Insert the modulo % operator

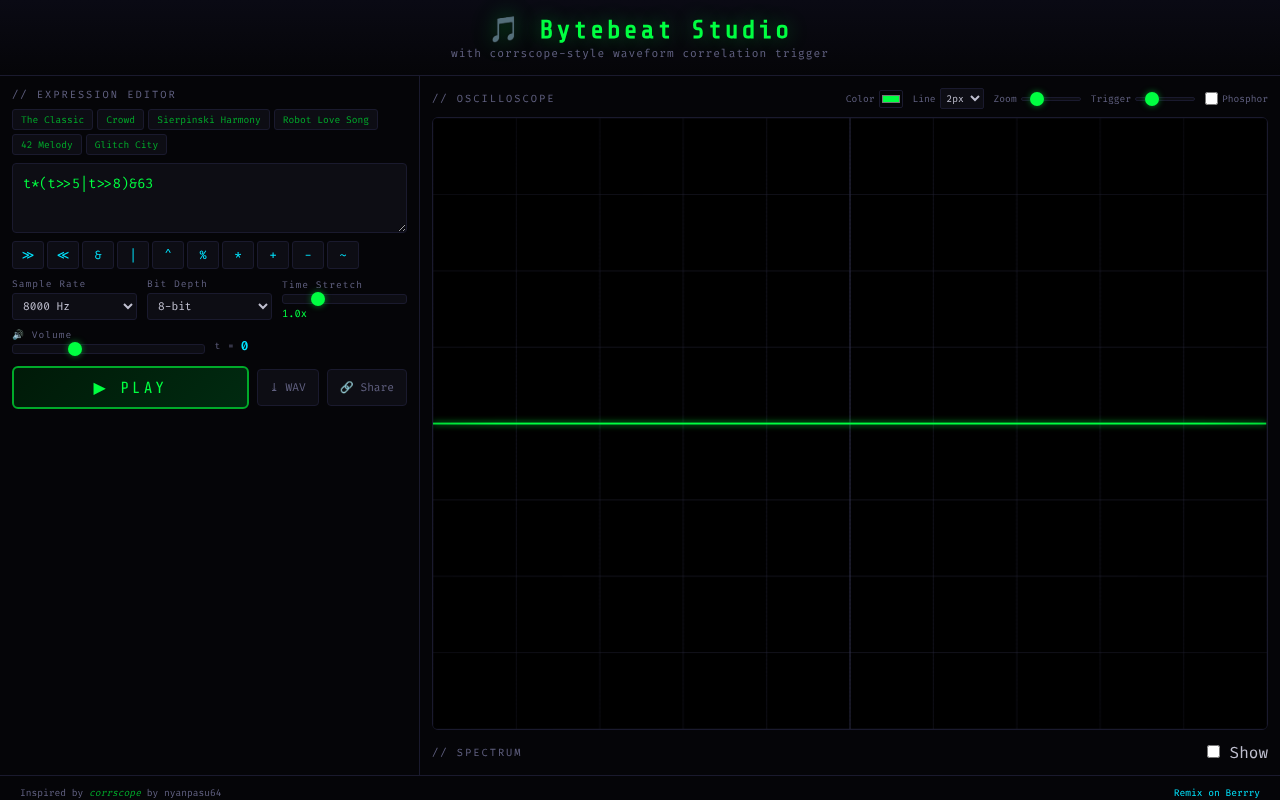click(x=203, y=255)
